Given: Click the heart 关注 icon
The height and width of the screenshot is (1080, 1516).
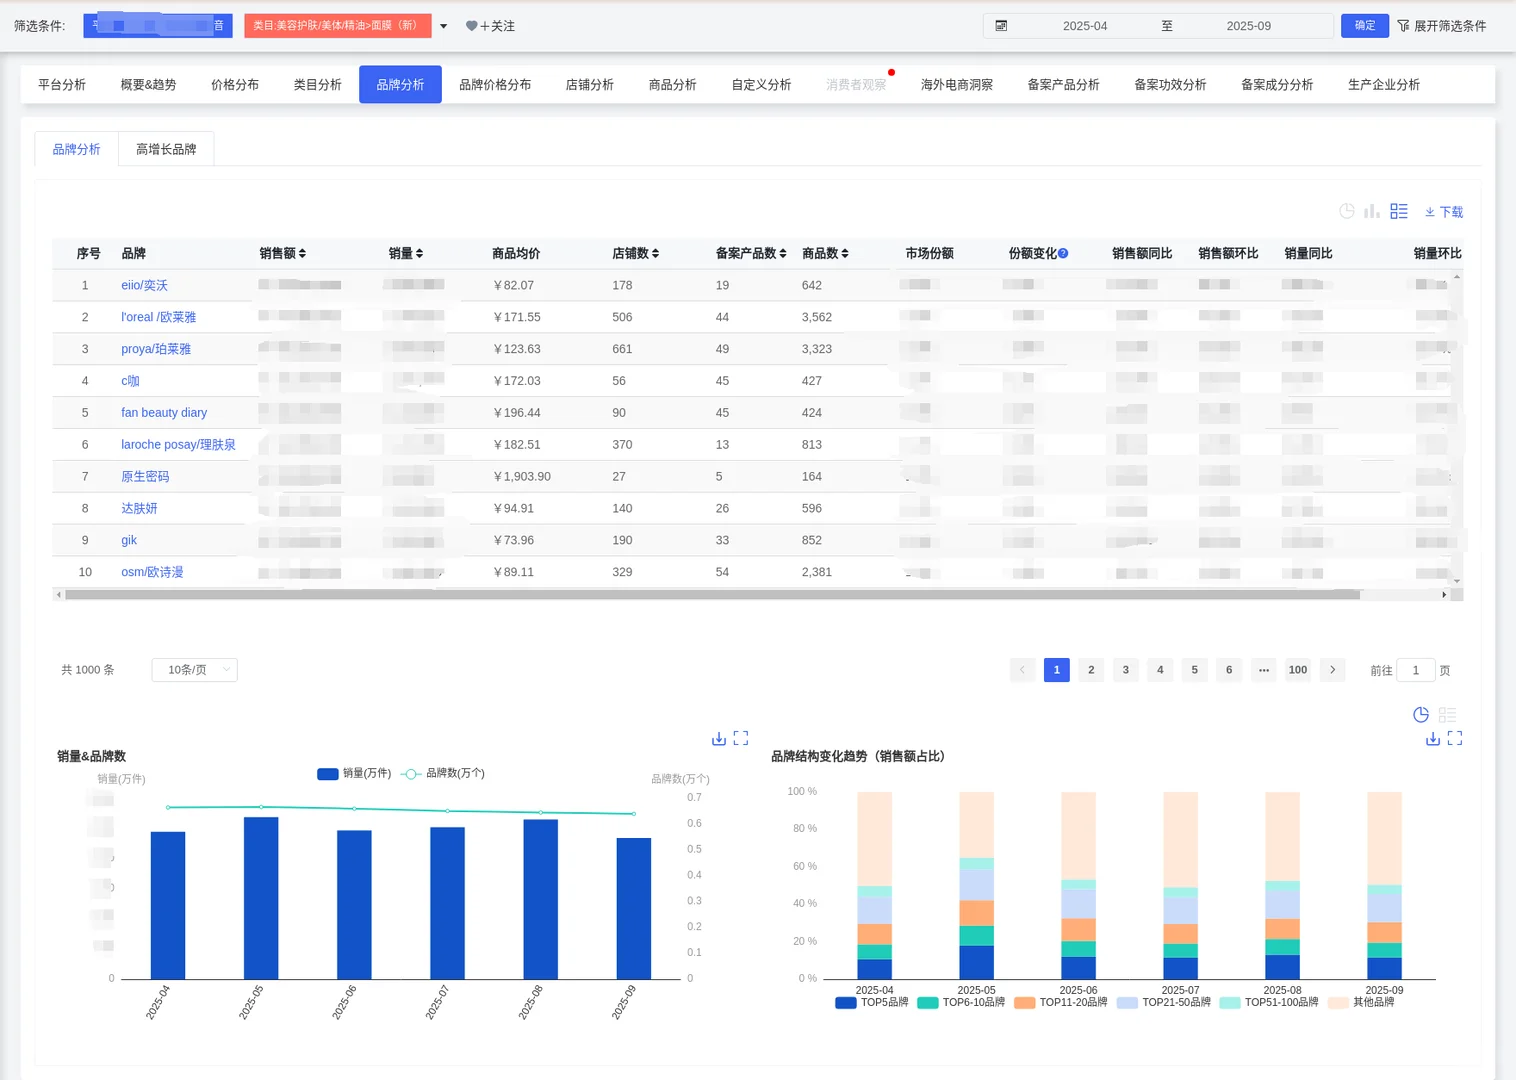Looking at the screenshot, I should (x=471, y=26).
